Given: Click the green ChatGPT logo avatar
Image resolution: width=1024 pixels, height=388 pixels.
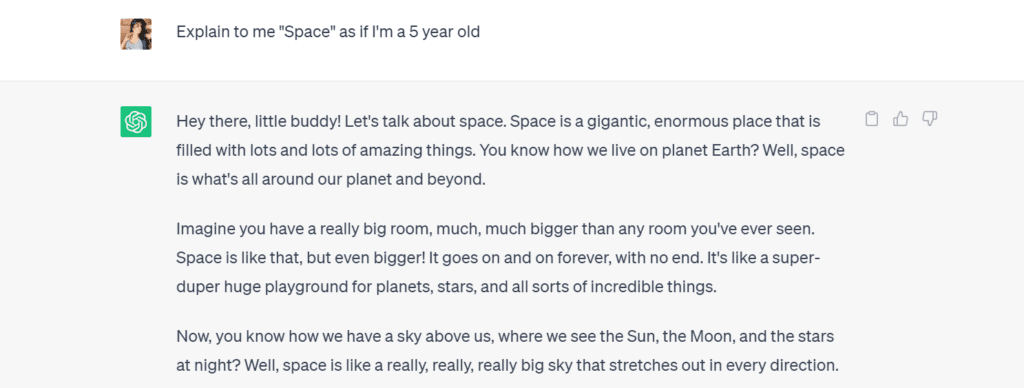Looking at the screenshot, I should pyautogui.click(x=136, y=121).
